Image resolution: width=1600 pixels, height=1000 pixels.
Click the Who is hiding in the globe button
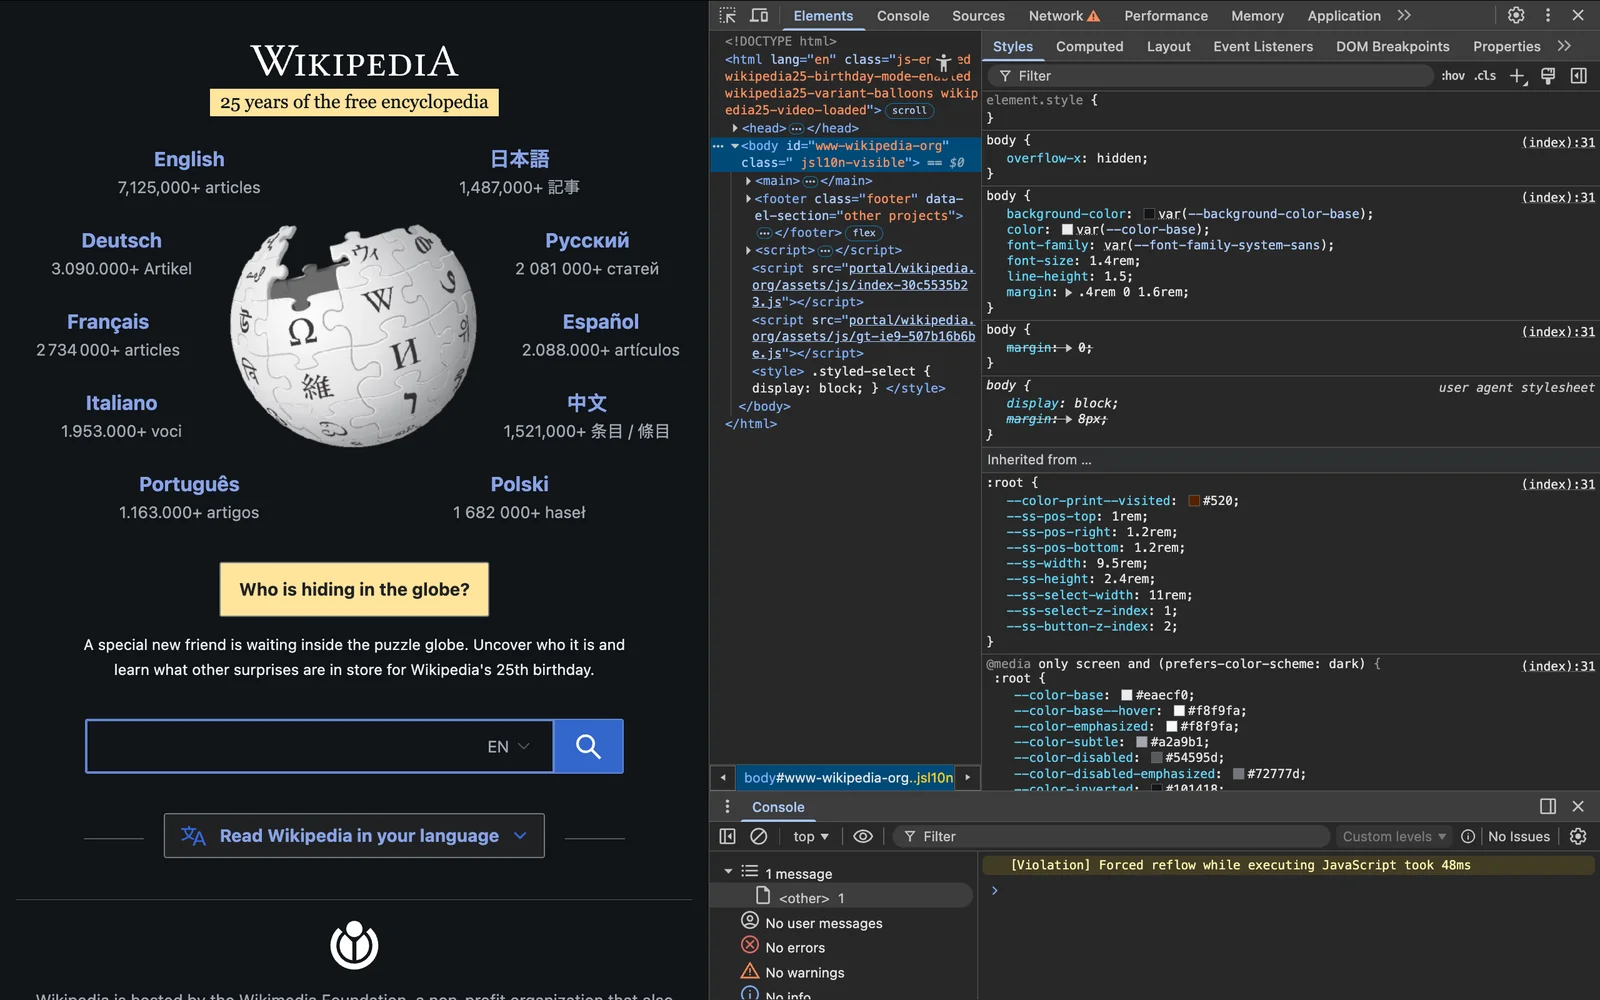point(354,589)
